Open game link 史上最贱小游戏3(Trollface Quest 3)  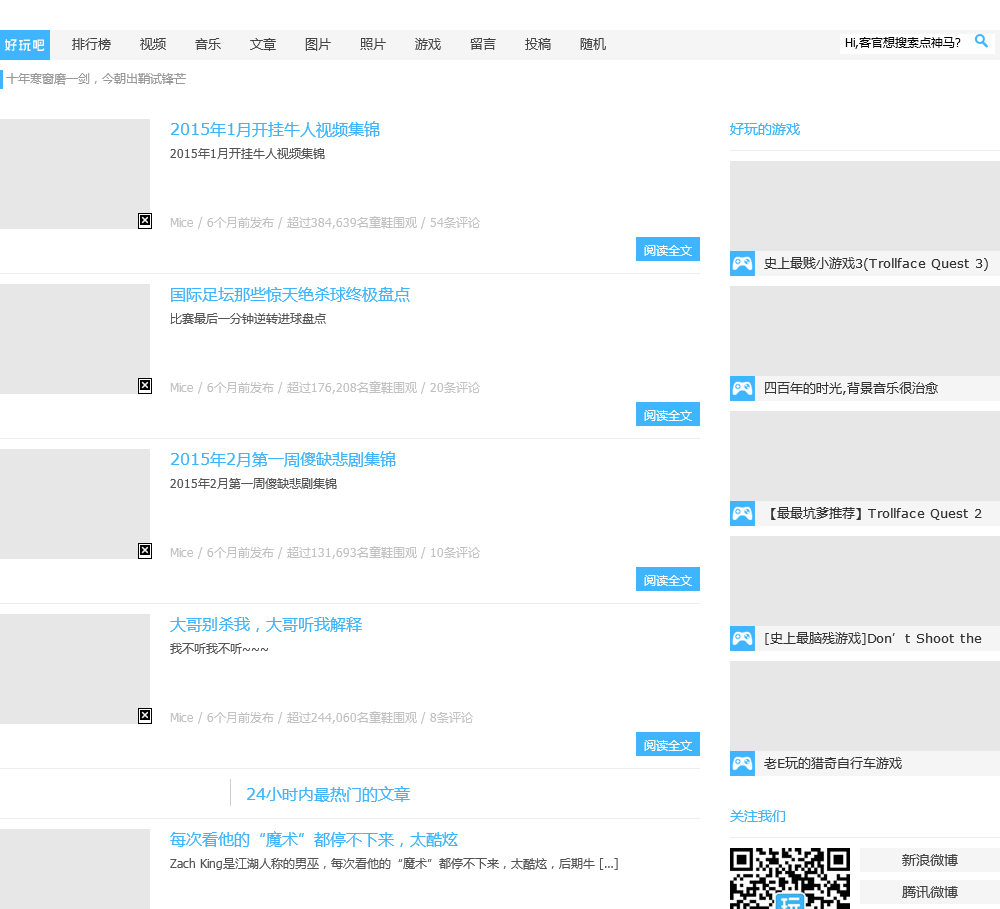pos(876,263)
